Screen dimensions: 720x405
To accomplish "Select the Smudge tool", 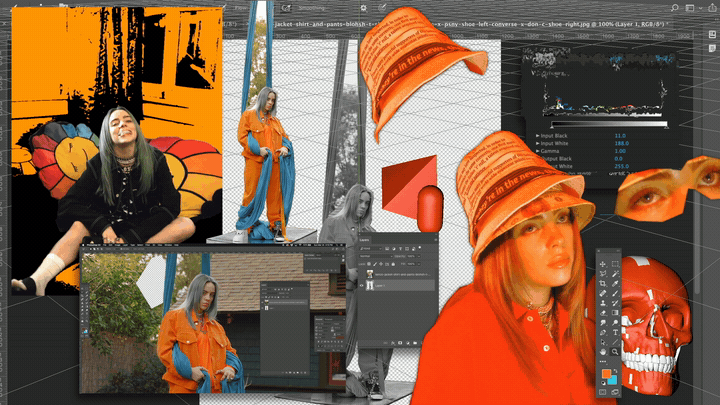I will tap(603, 322).
